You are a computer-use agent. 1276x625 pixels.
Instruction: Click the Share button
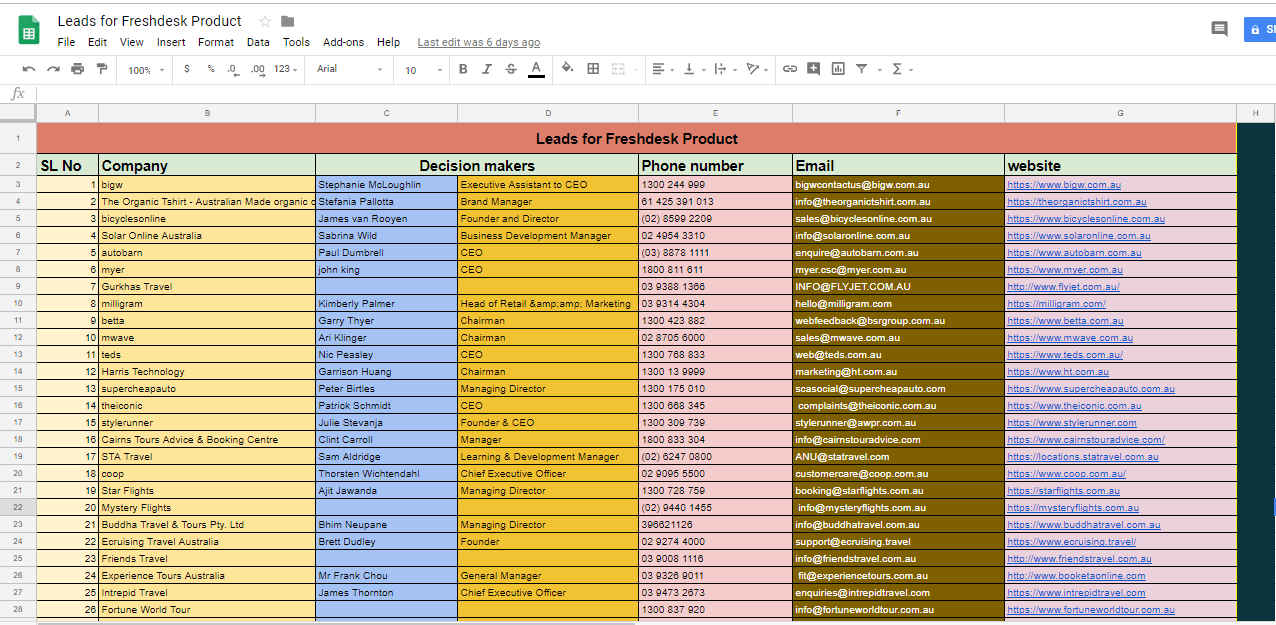pyautogui.click(x=1262, y=29)
